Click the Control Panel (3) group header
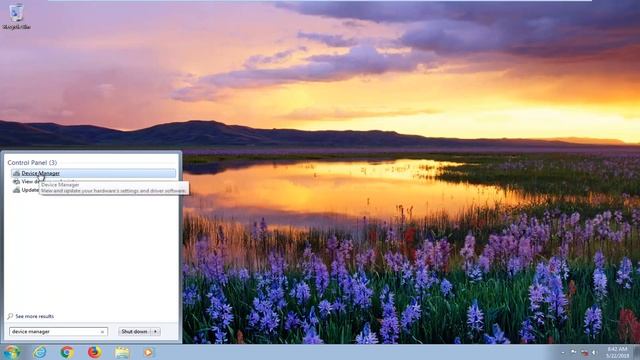640x360 pixels. [x=32, y=162]
